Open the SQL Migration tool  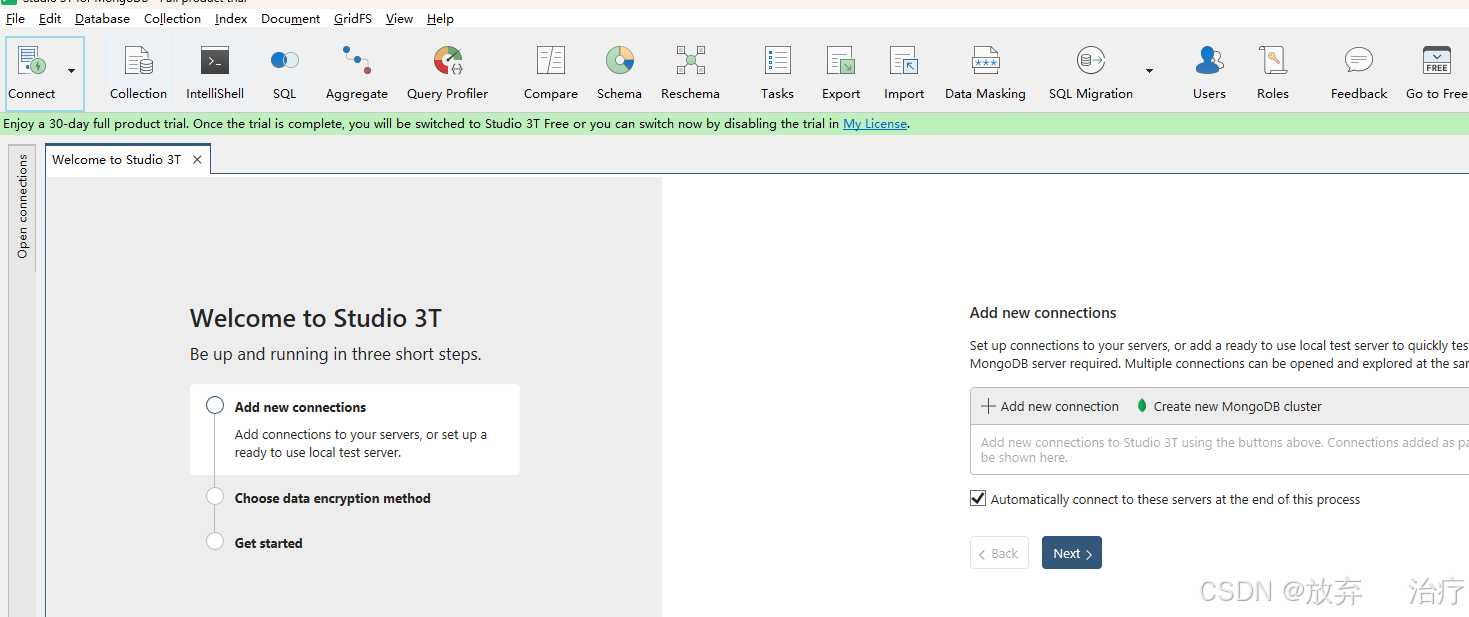[1091, 72]
